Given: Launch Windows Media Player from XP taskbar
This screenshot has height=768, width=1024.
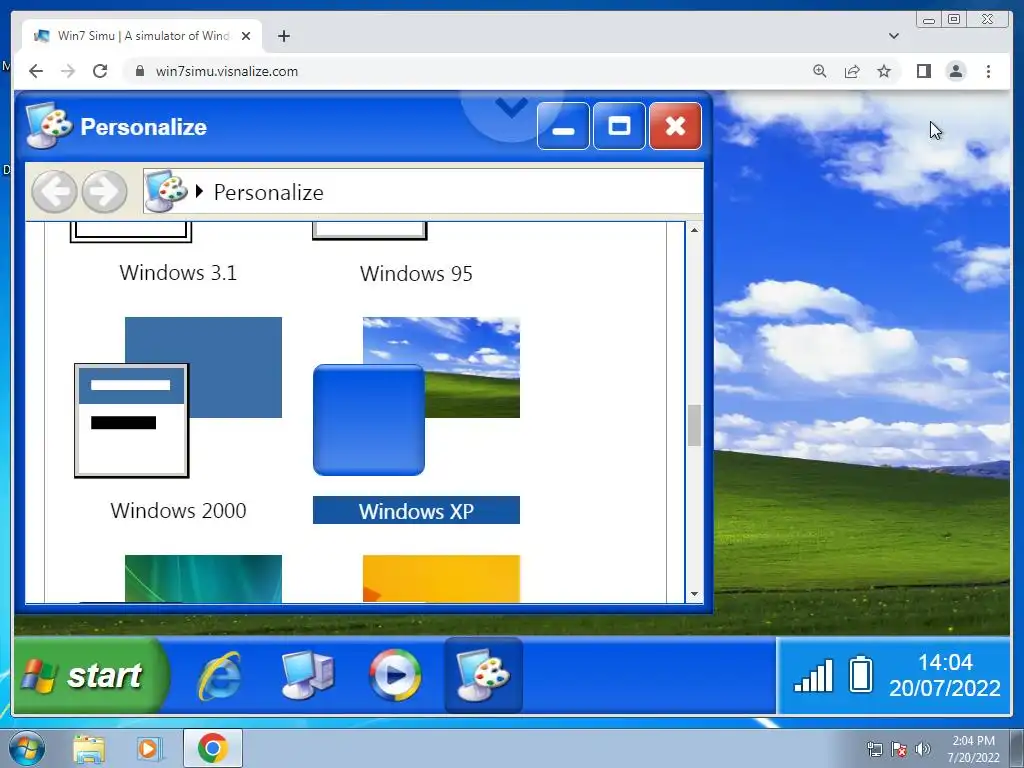Looking at the screenshot, I should point(395,675).
